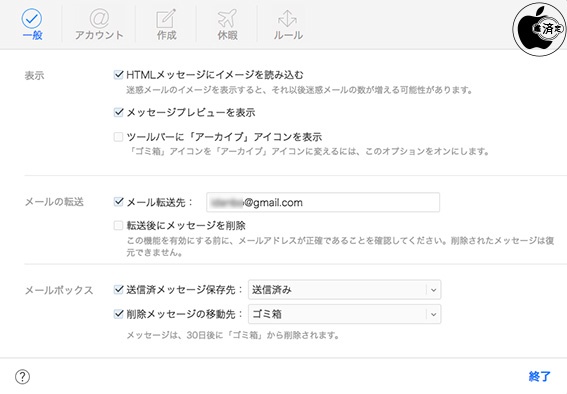This screenshot has height=394, width=567.
Task: Open the 休暇 (Vacation) airplane icon
Action: coord(227,18)
